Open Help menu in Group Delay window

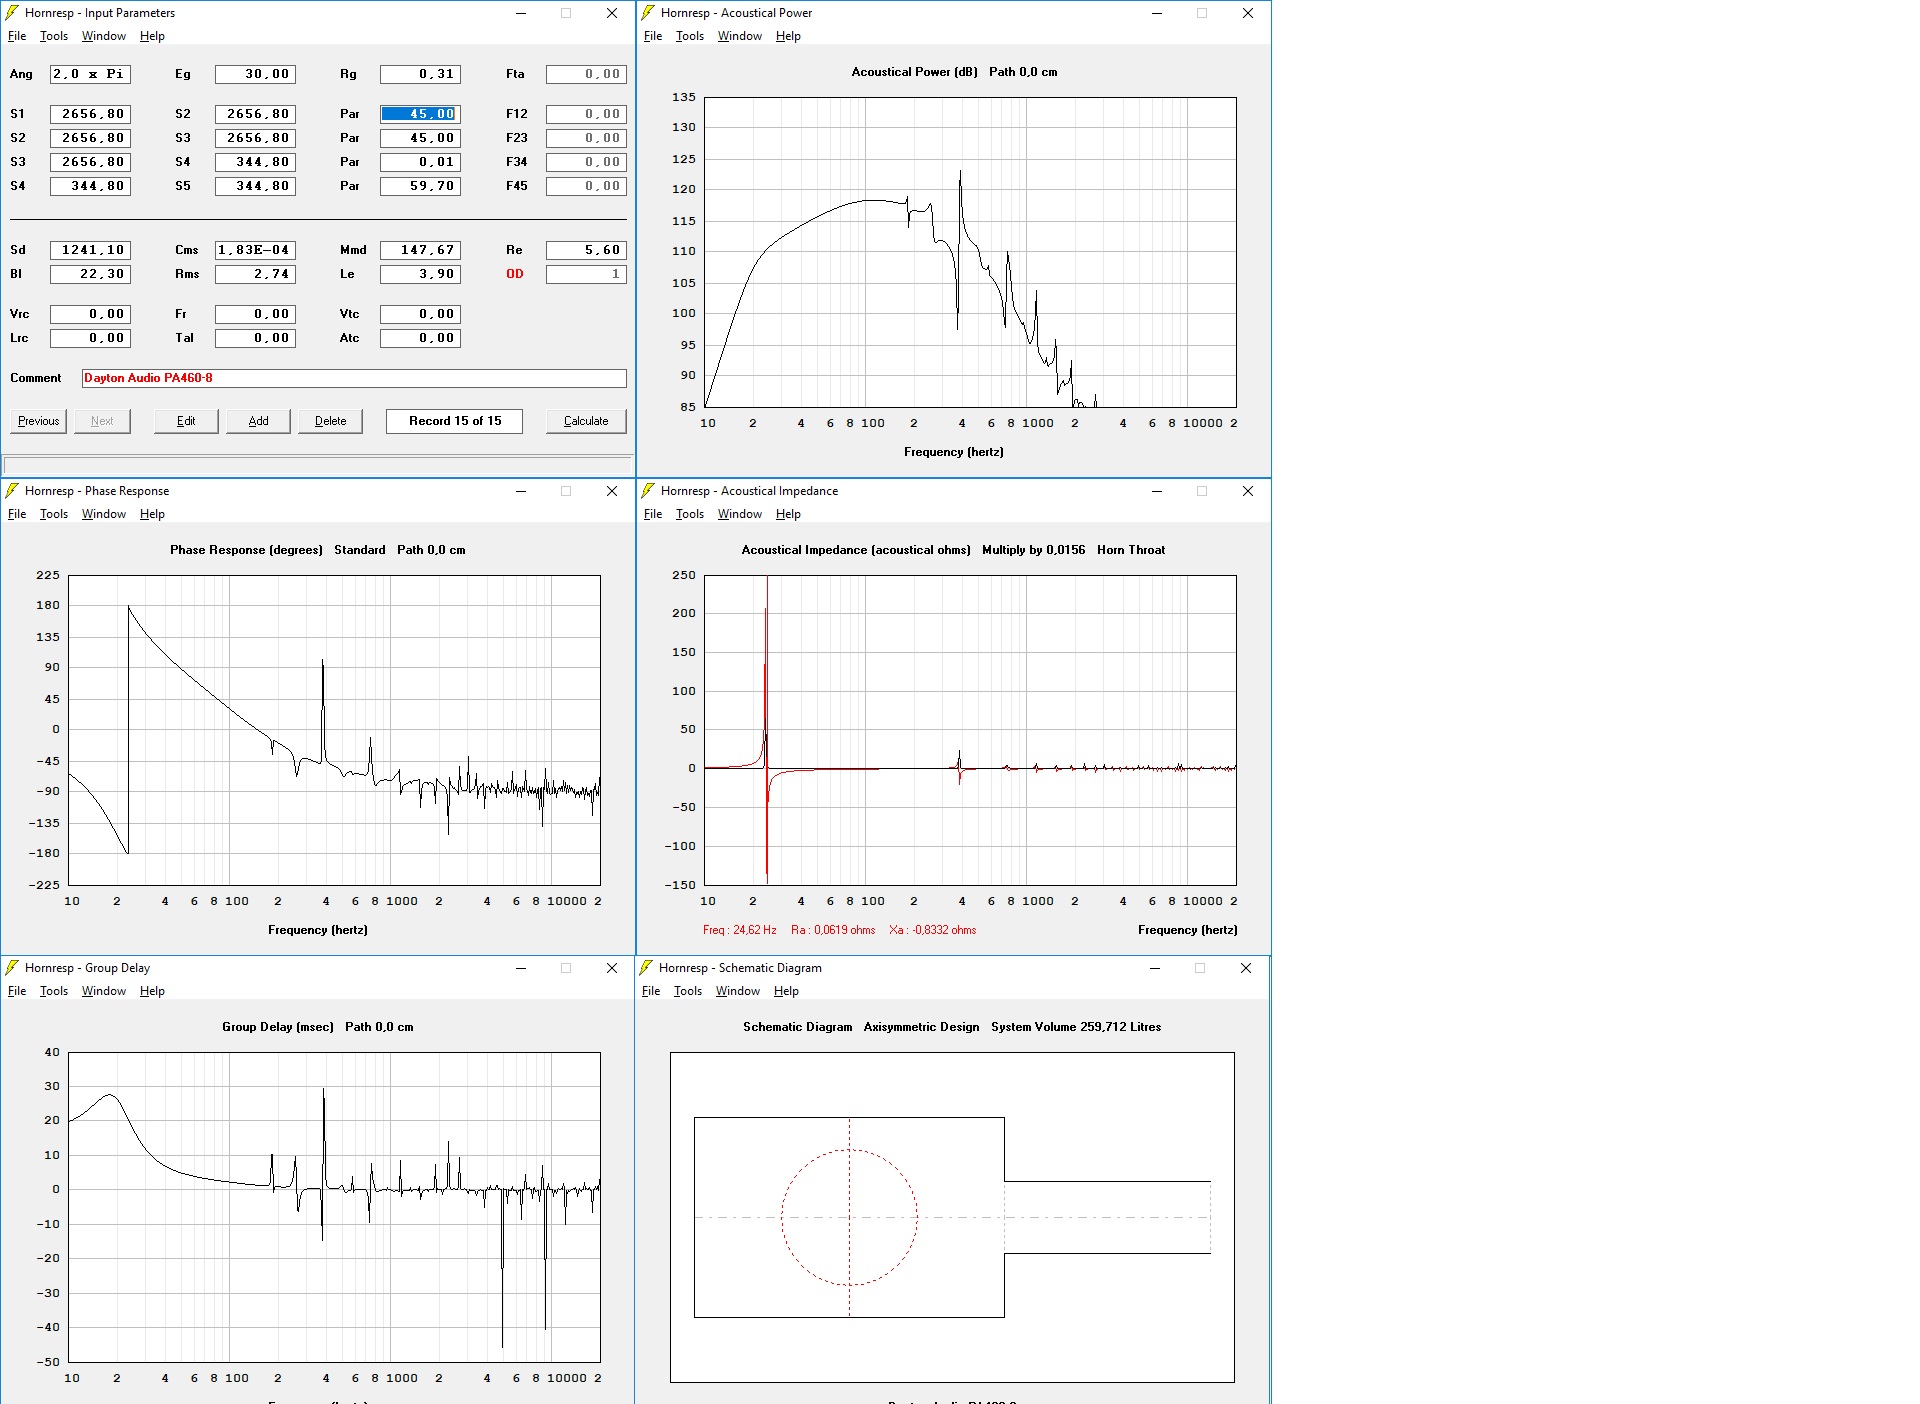[x=152, y=991]
